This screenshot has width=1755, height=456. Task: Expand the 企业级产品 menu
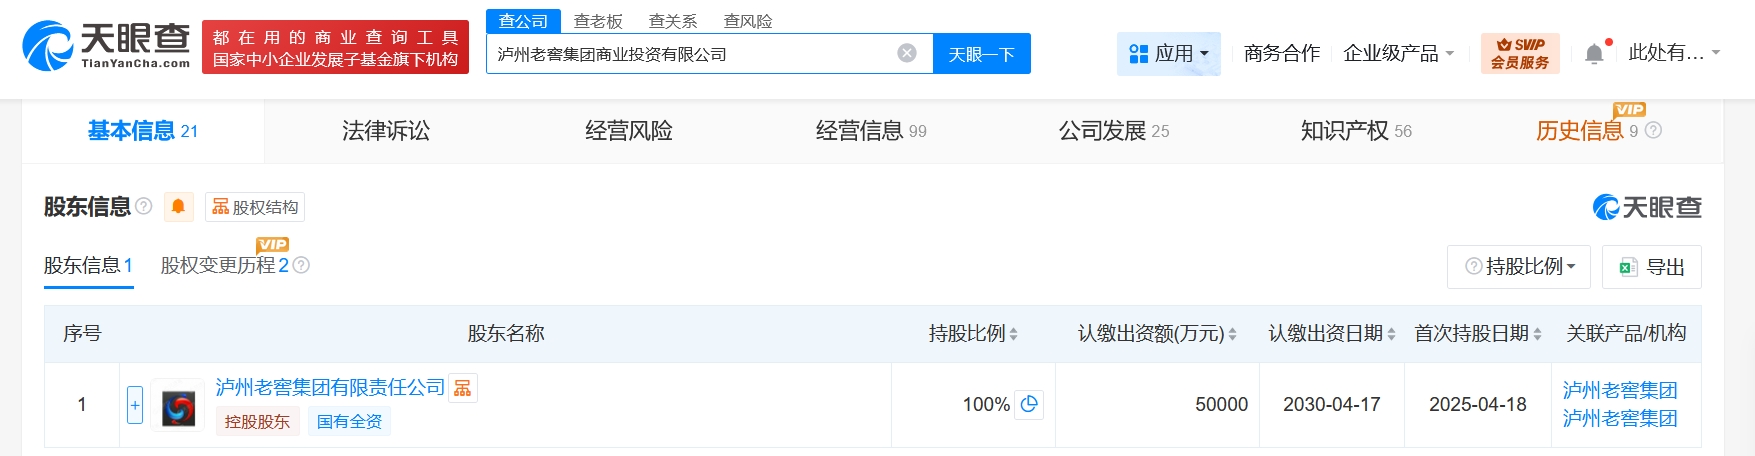[1398, 53]
